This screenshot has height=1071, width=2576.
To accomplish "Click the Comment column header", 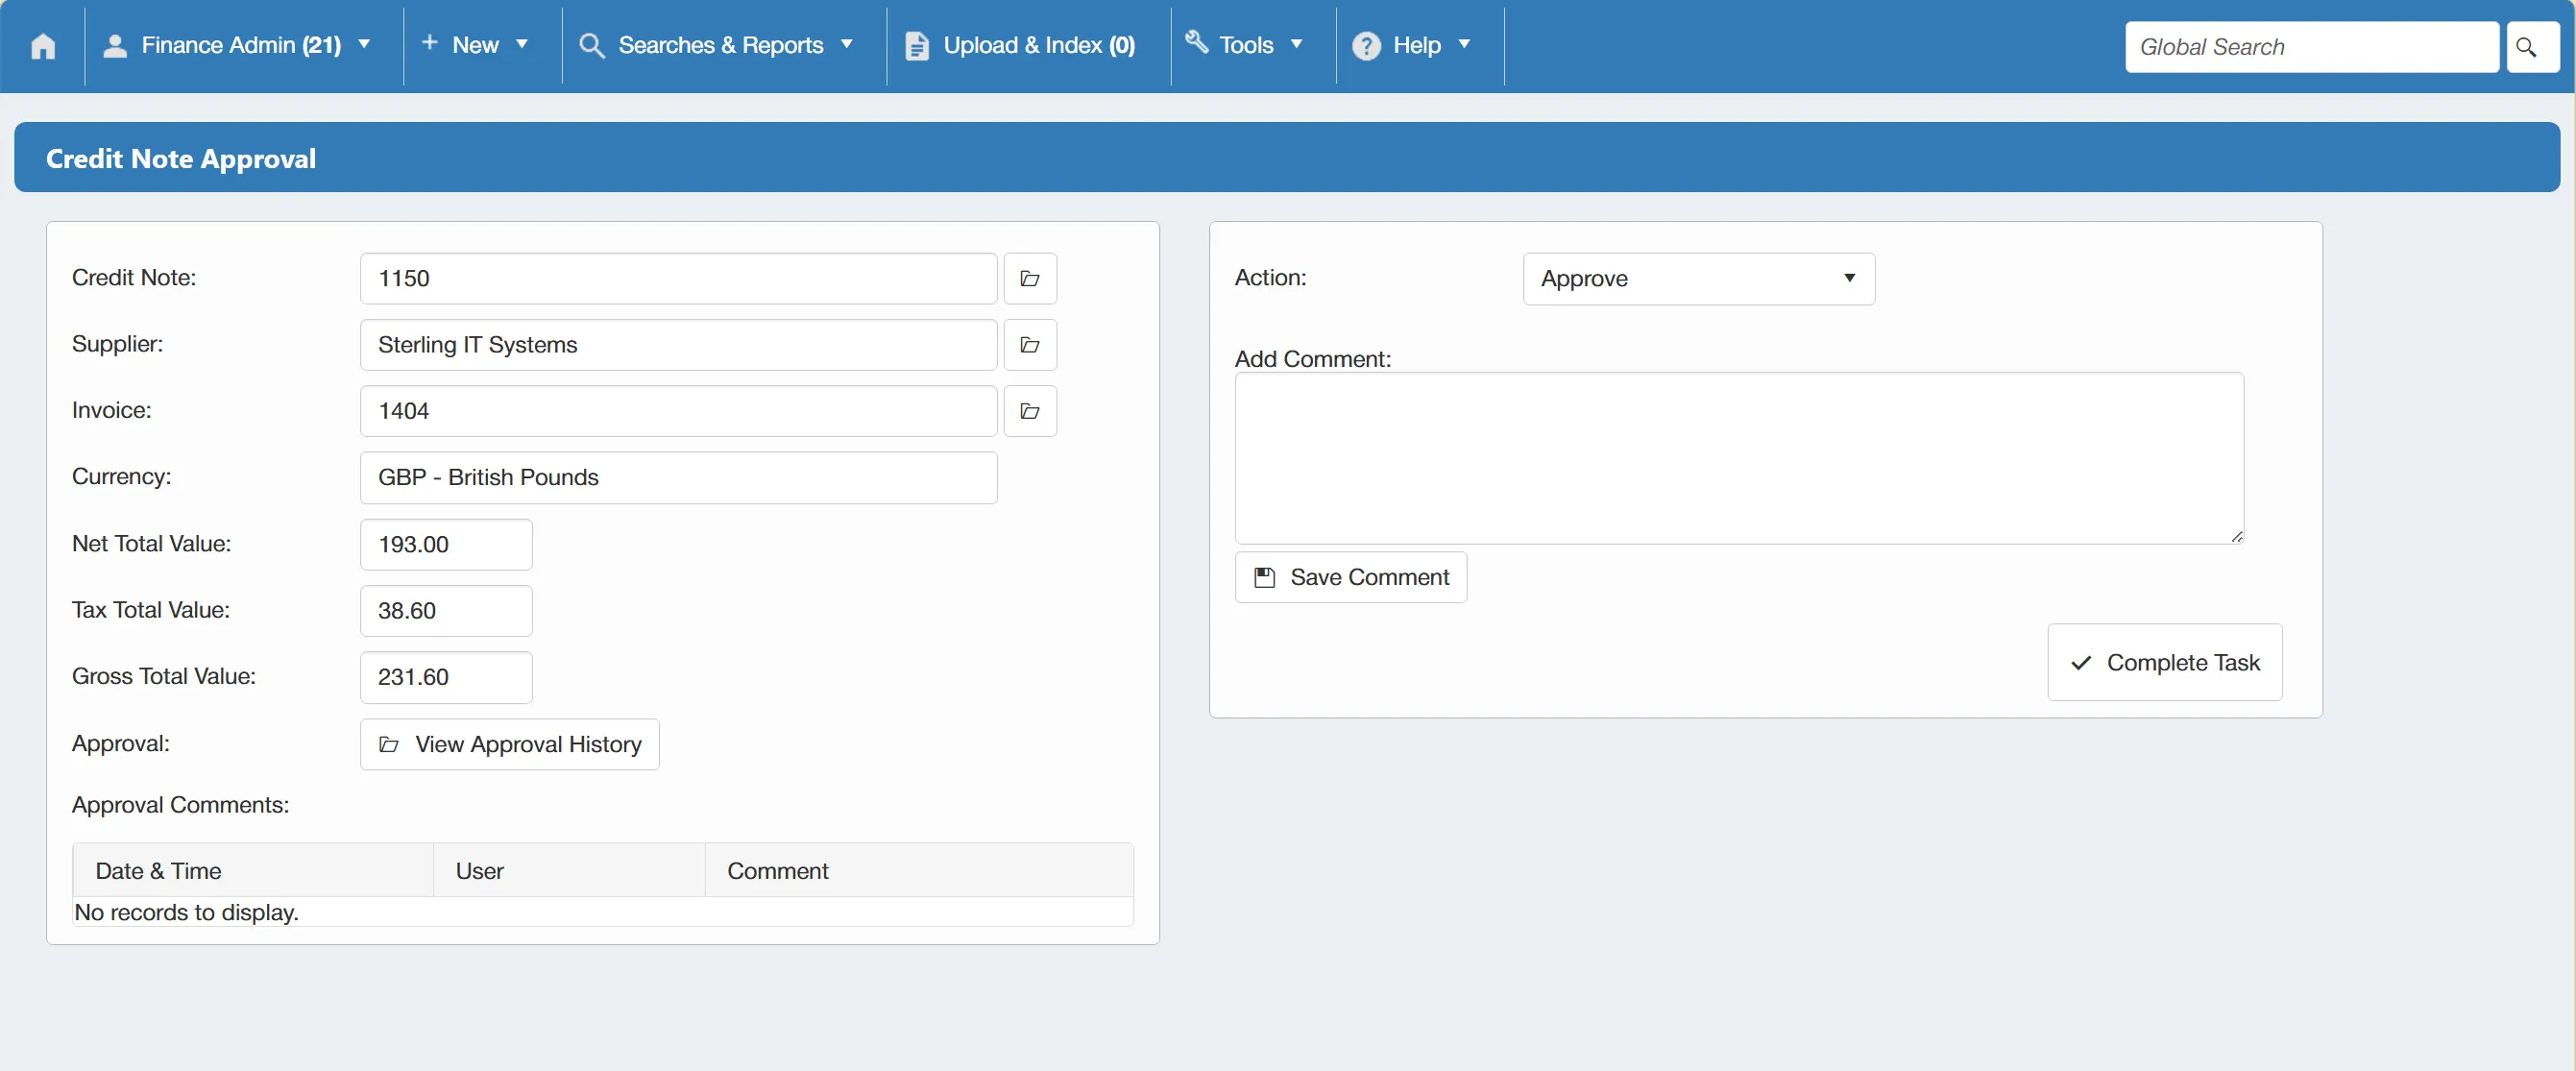I will click(x=919, y=871).
